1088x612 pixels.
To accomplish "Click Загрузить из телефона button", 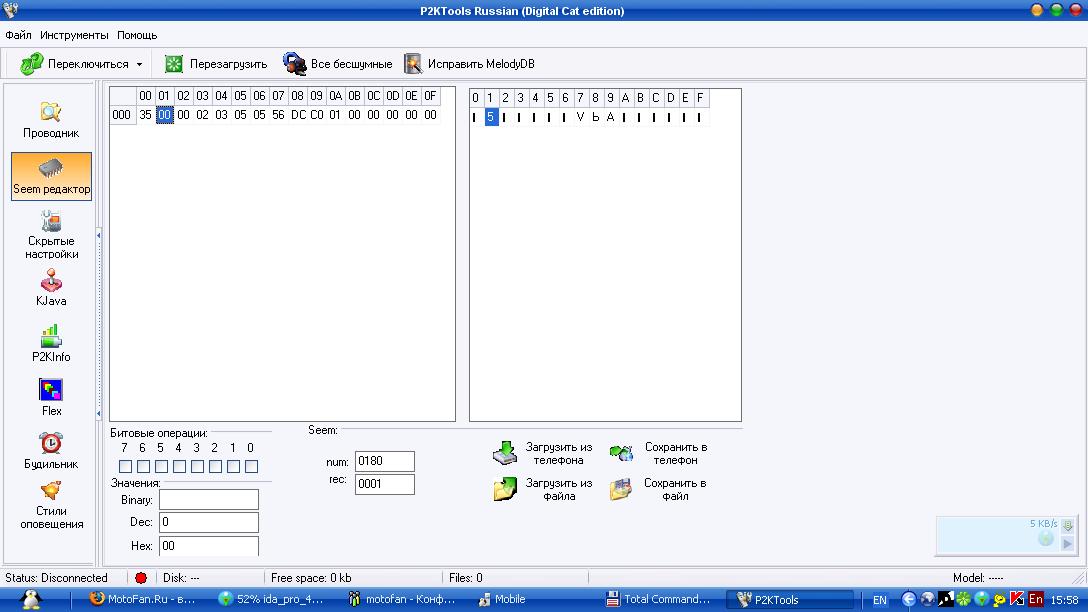I will [x=543, y=454].
